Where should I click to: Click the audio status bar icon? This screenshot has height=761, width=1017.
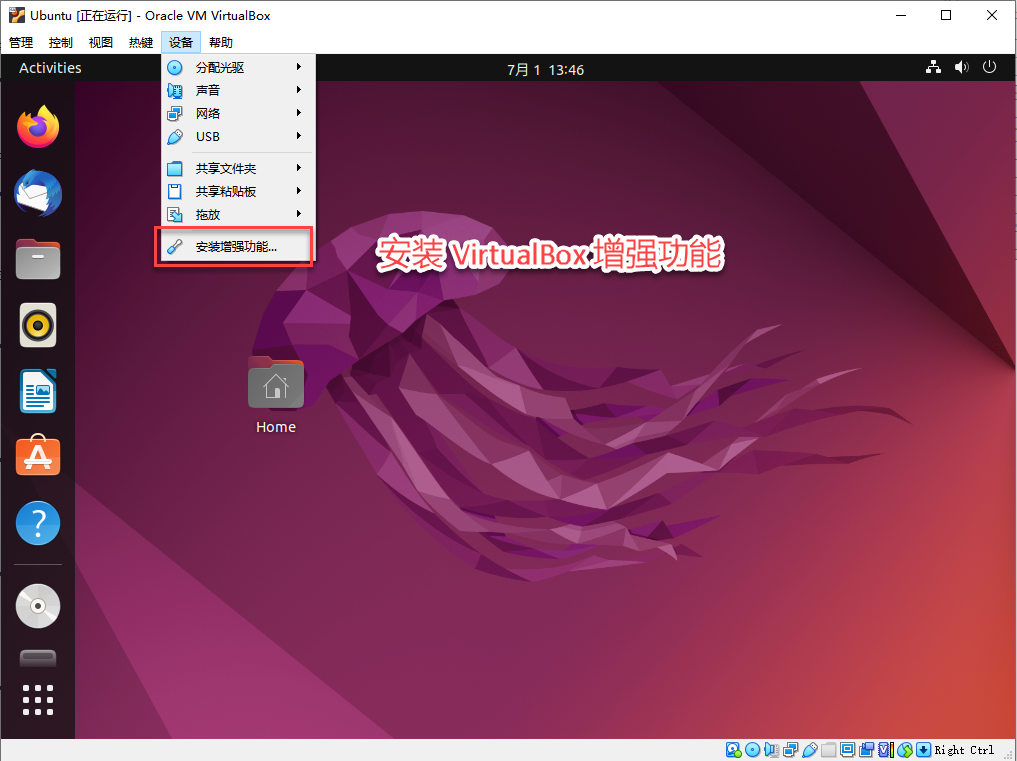(772, 750)
